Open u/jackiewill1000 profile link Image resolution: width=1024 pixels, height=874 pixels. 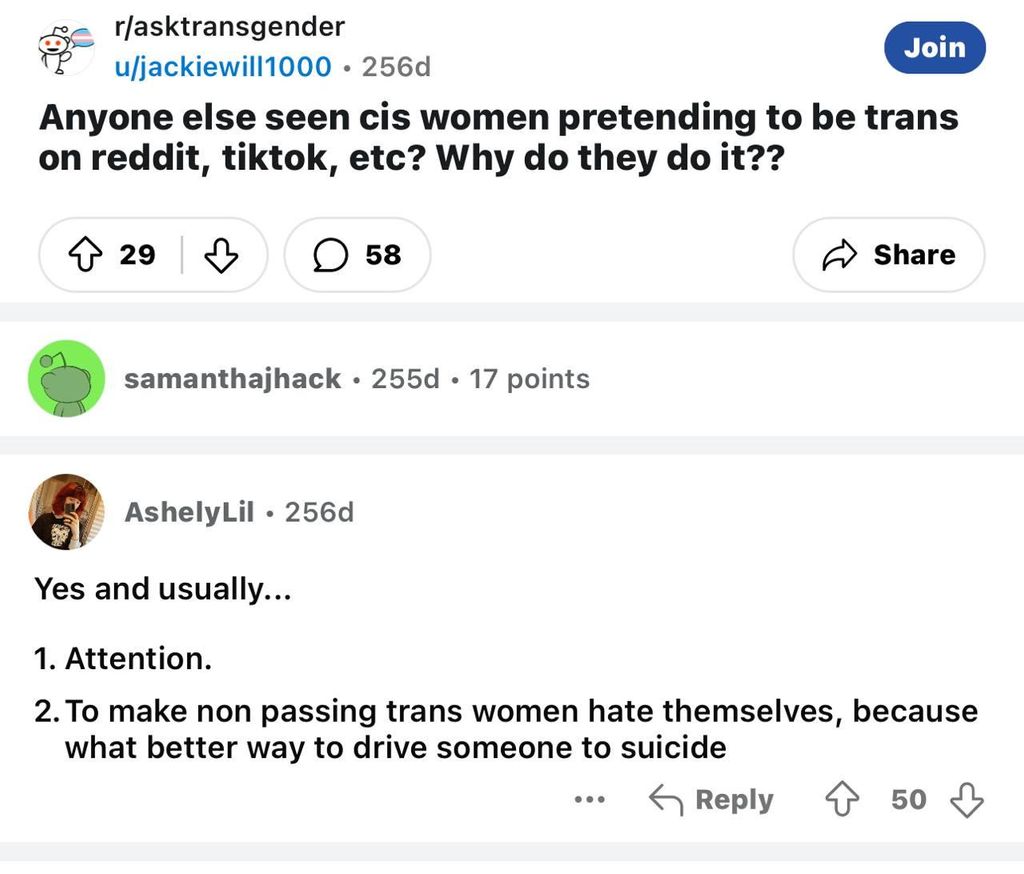pyautogui.click(x=225, y=67)
